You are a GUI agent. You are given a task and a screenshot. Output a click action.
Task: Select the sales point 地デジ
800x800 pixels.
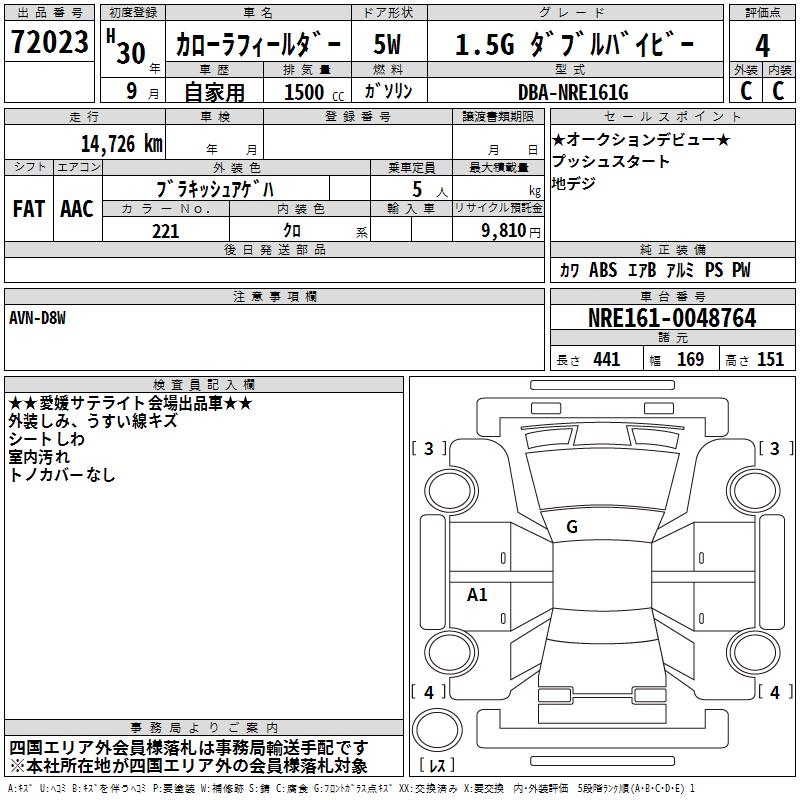573,183
